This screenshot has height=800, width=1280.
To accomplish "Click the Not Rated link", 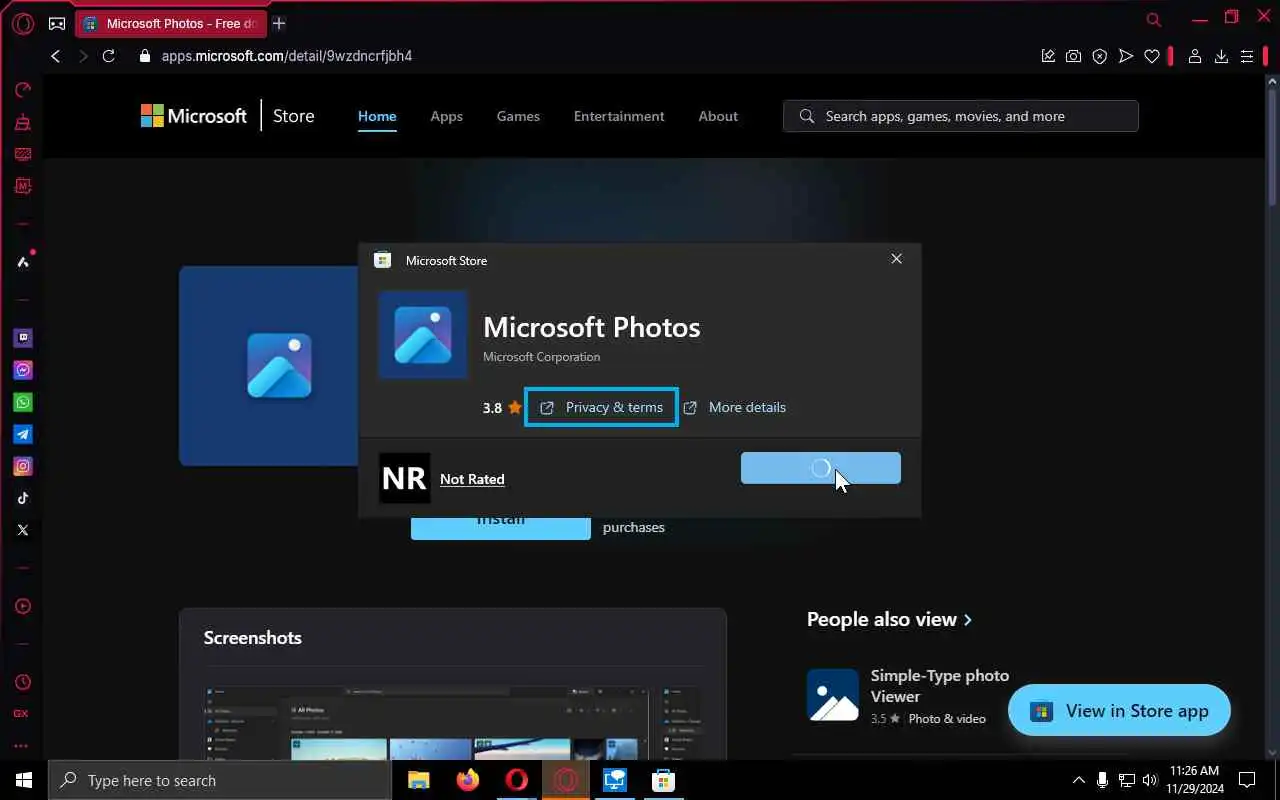I will [x=472, y=479].
